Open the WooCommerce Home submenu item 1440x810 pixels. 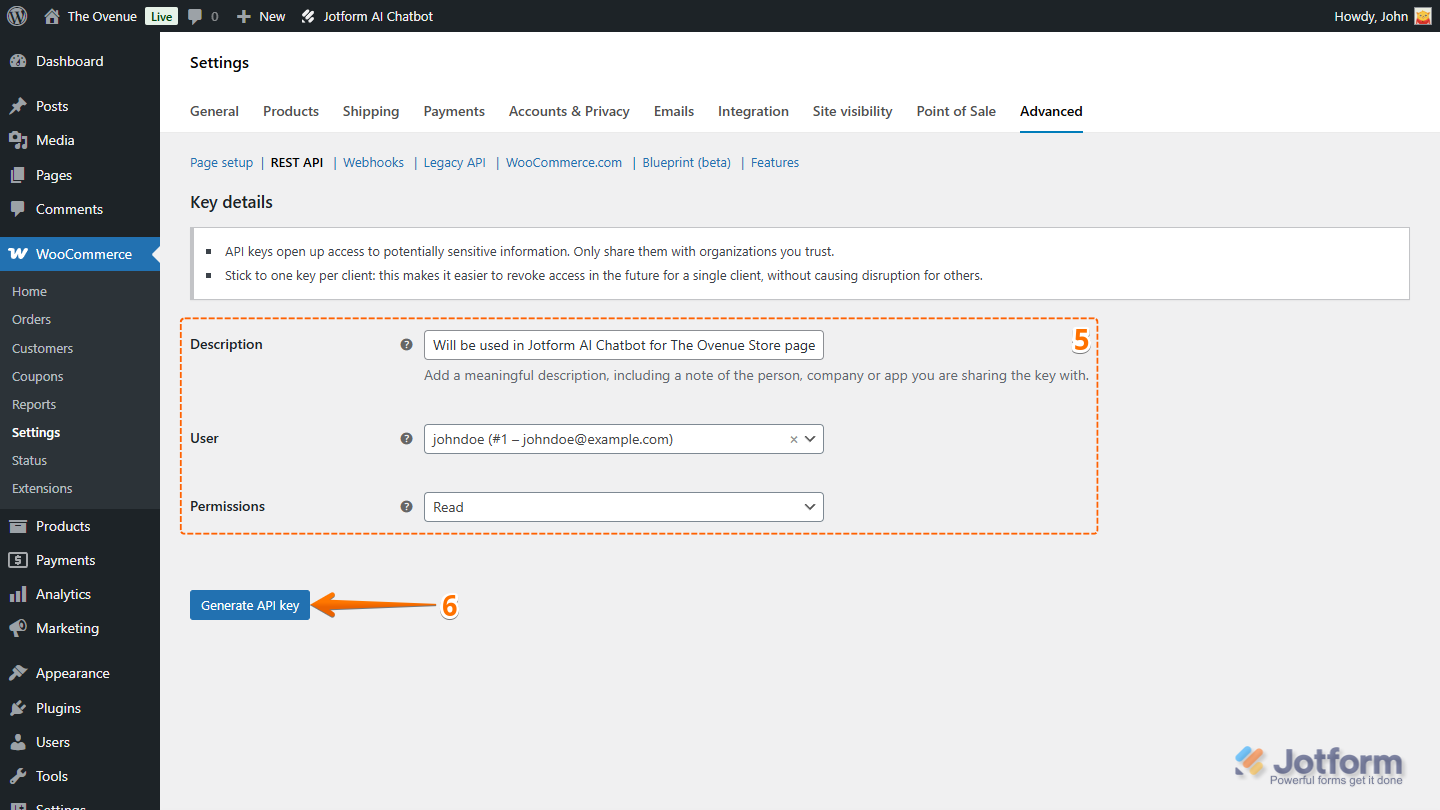[x=29, y=291]
